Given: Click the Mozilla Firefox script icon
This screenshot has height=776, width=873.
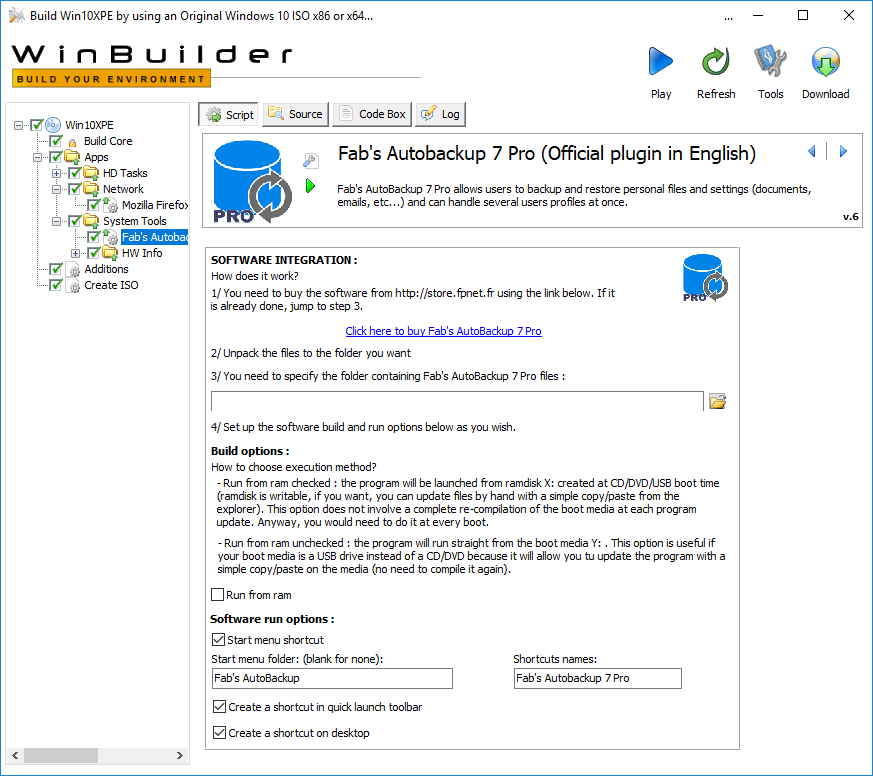Looking at the screenshot, I should click(x=110, y=205).
